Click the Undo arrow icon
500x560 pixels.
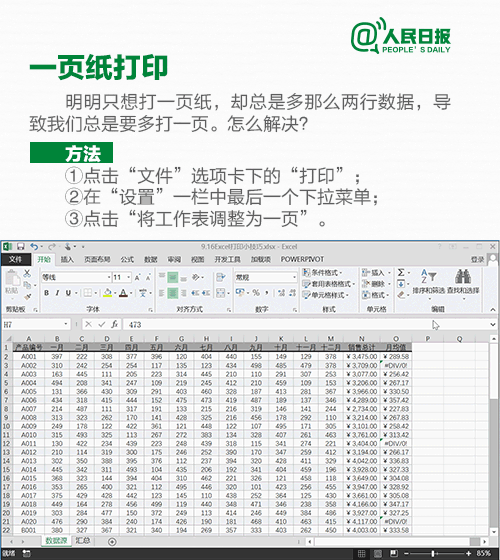34,247
